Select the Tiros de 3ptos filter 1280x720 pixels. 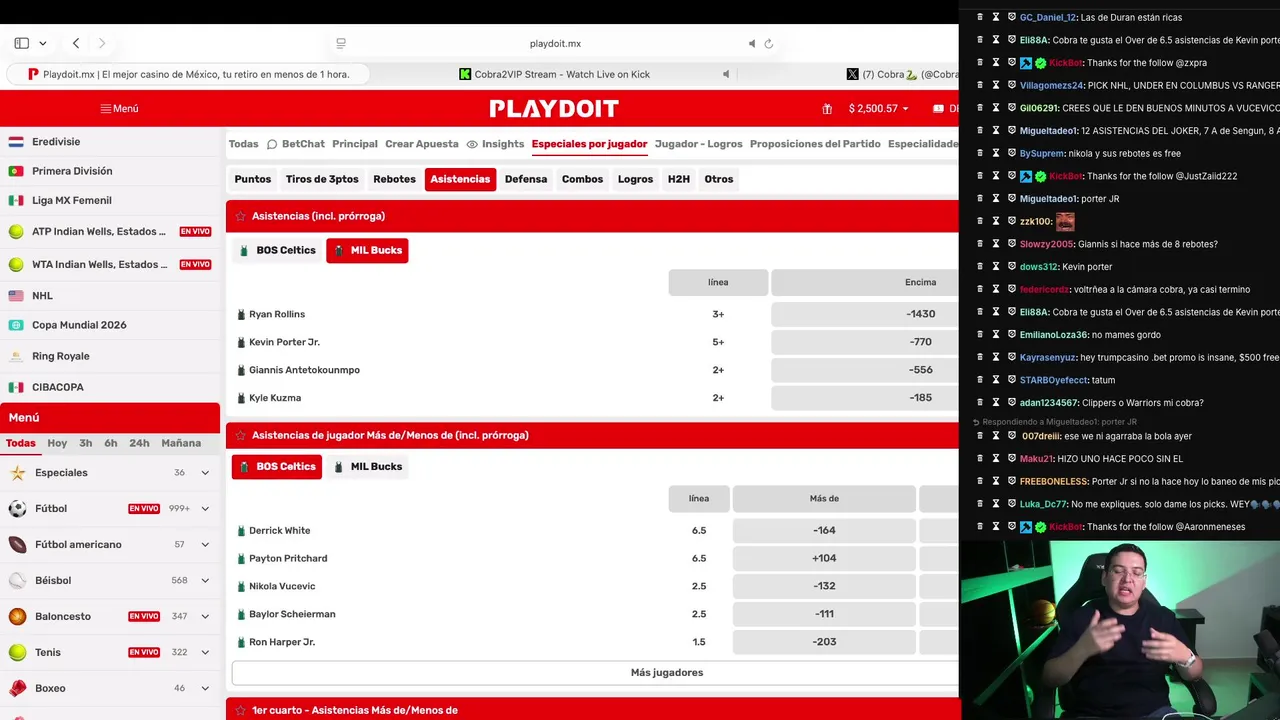(x=322, y=179)
